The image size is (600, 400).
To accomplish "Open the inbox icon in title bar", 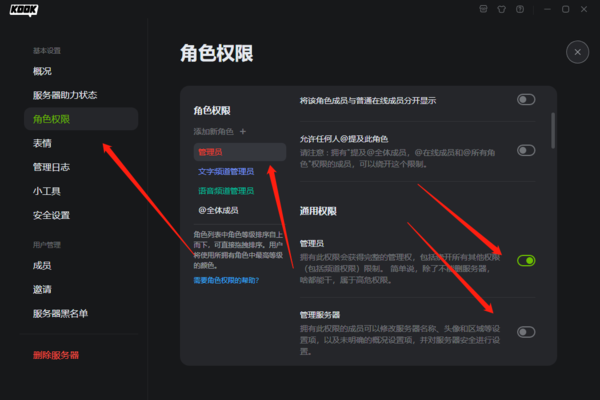I will click(484, 9).
